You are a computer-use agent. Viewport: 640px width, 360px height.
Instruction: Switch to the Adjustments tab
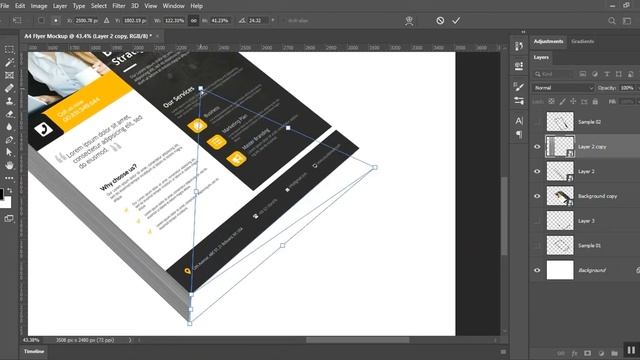pos(548,42)
